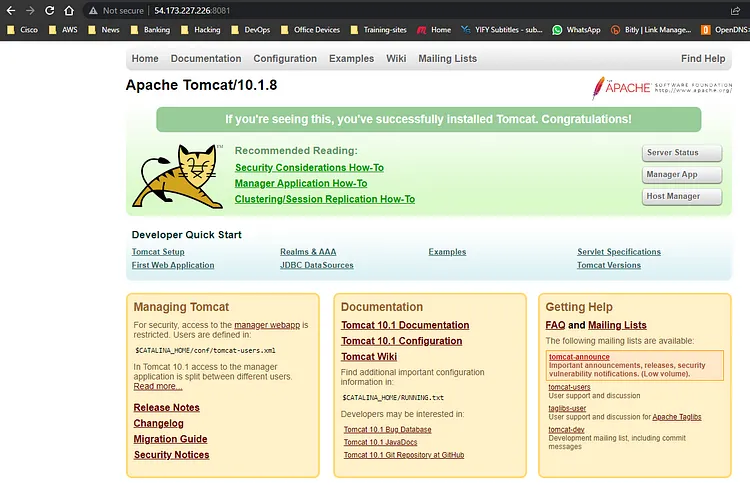The height and width of the screenshot is (485, 750).
Task: Open the Security Notices link
Action: 171,455
